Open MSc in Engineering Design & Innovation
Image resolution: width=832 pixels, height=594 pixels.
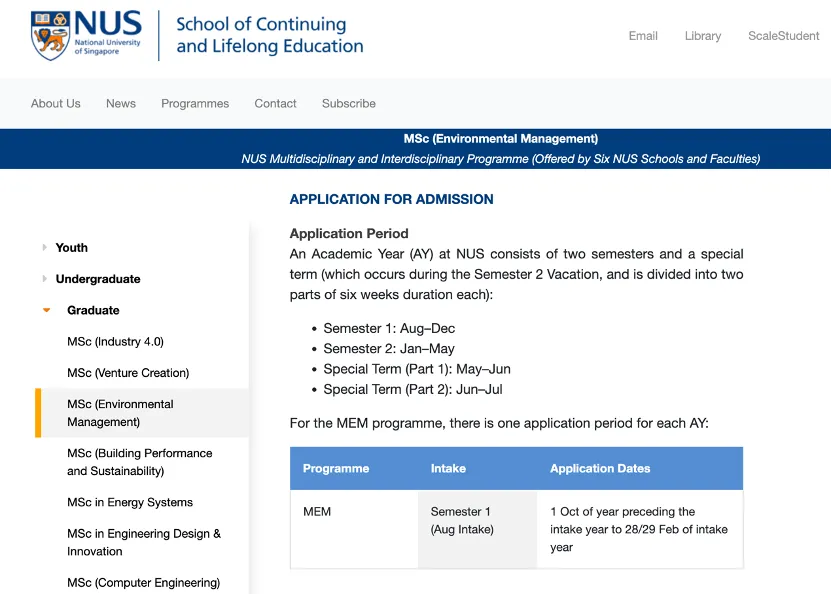coord(143,543)
